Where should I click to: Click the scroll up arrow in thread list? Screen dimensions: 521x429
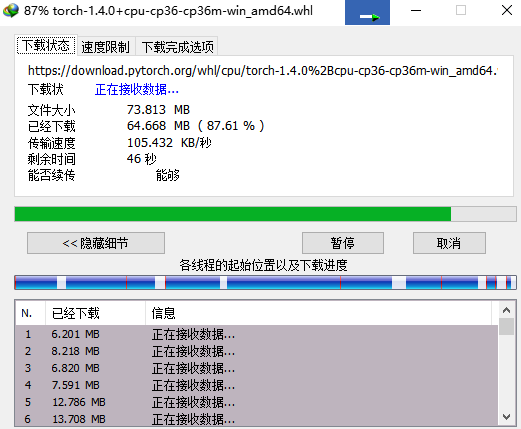(x=506, y=310)
